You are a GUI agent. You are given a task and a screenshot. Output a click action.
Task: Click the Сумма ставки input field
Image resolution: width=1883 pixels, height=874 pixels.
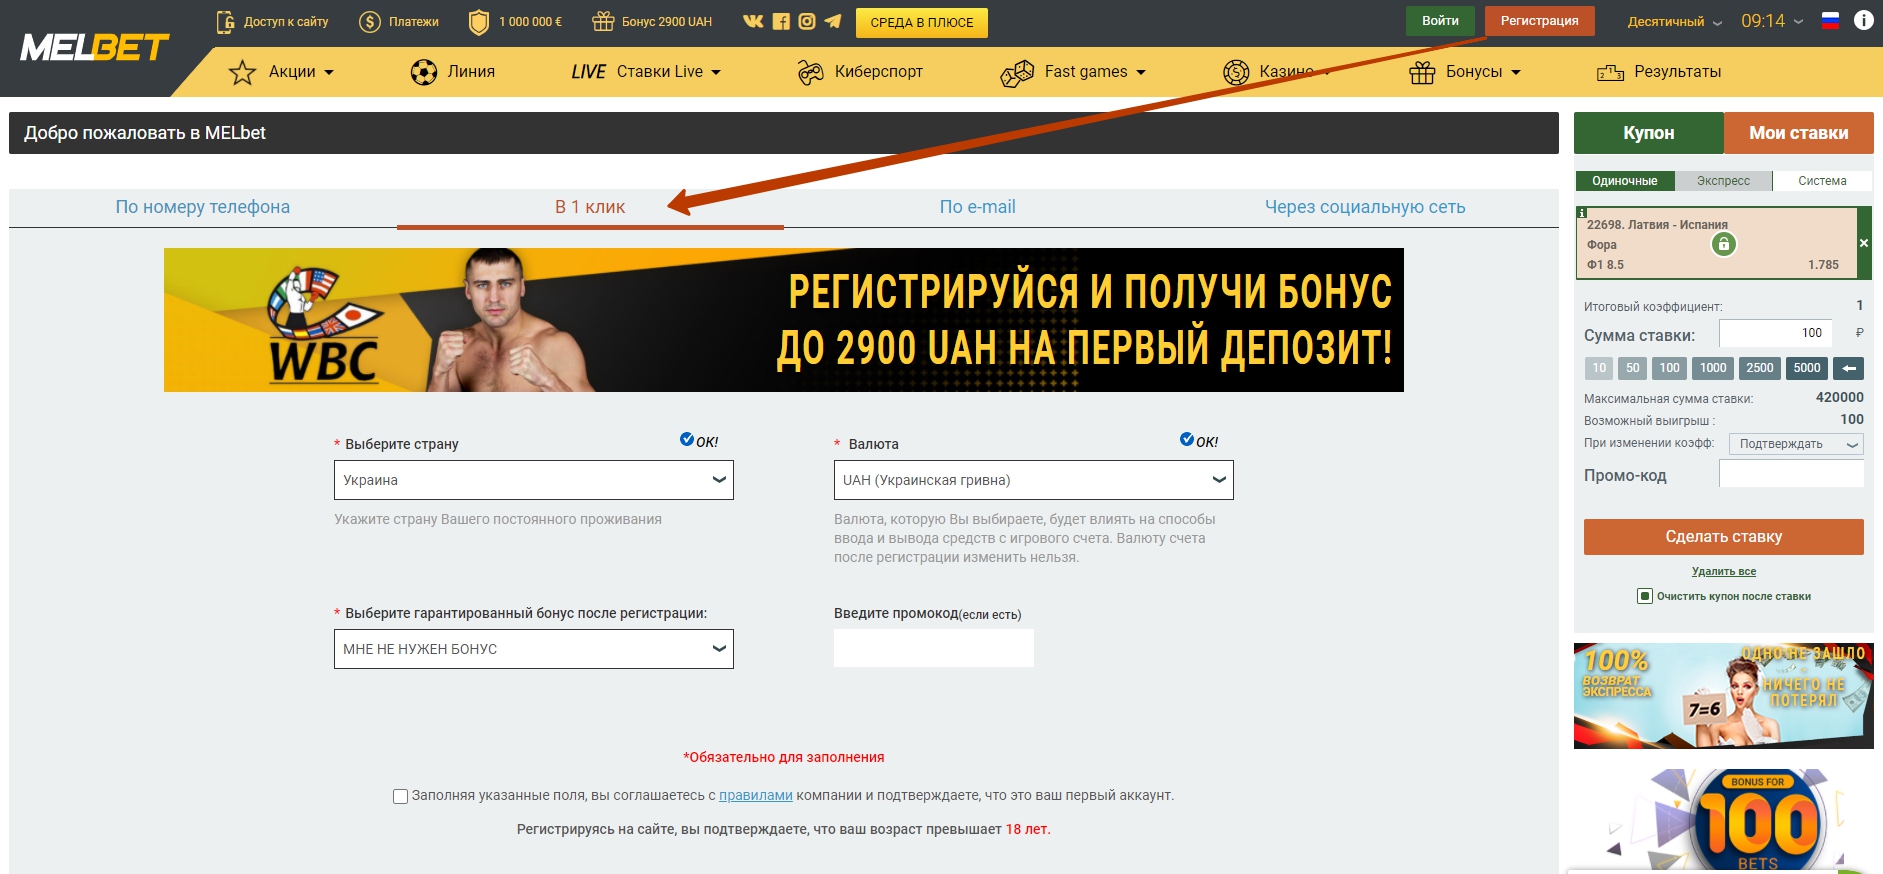tap(1777, 333)
